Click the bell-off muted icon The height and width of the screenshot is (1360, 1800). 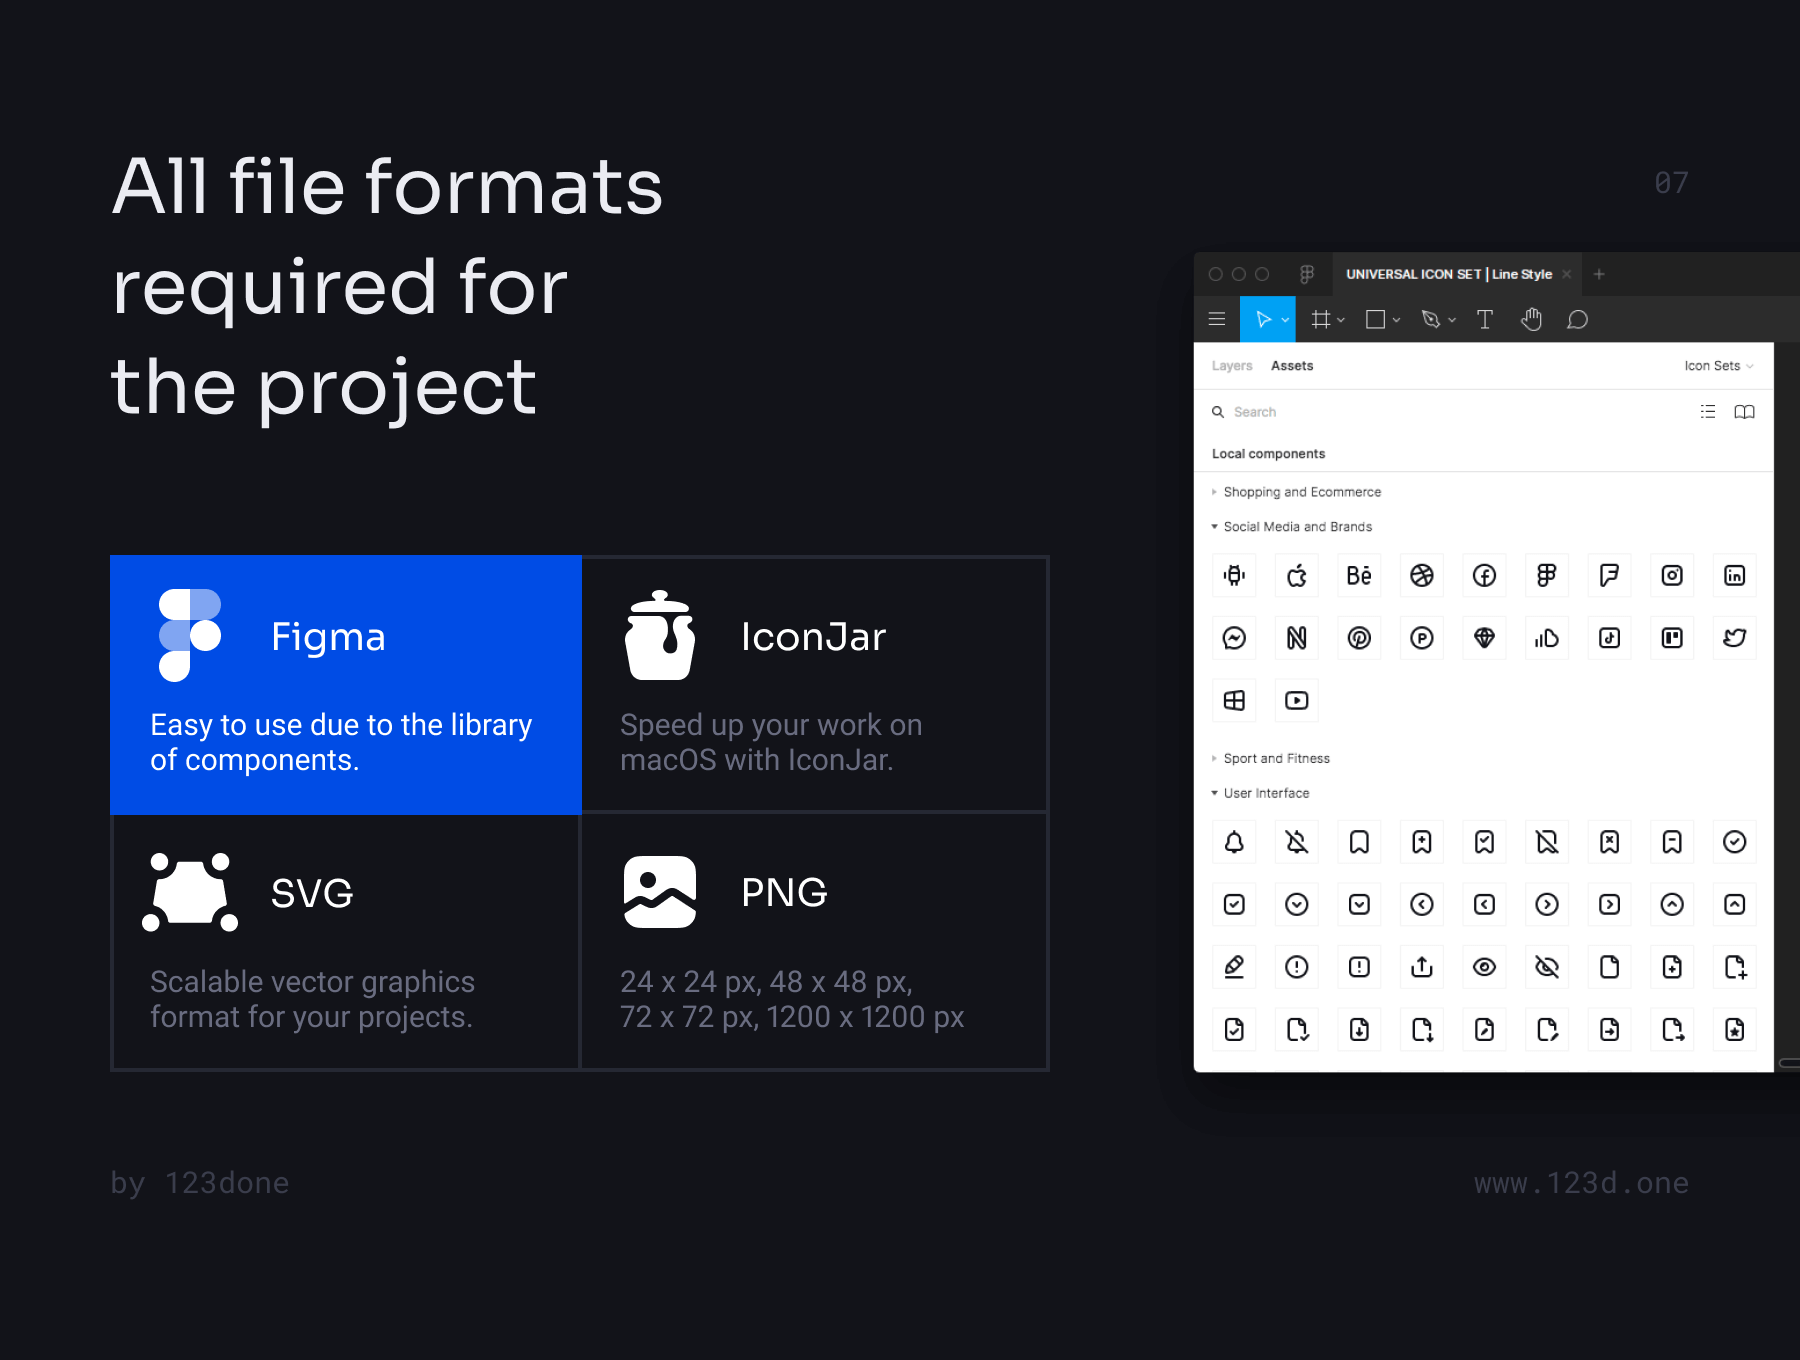click(1297, 842)
